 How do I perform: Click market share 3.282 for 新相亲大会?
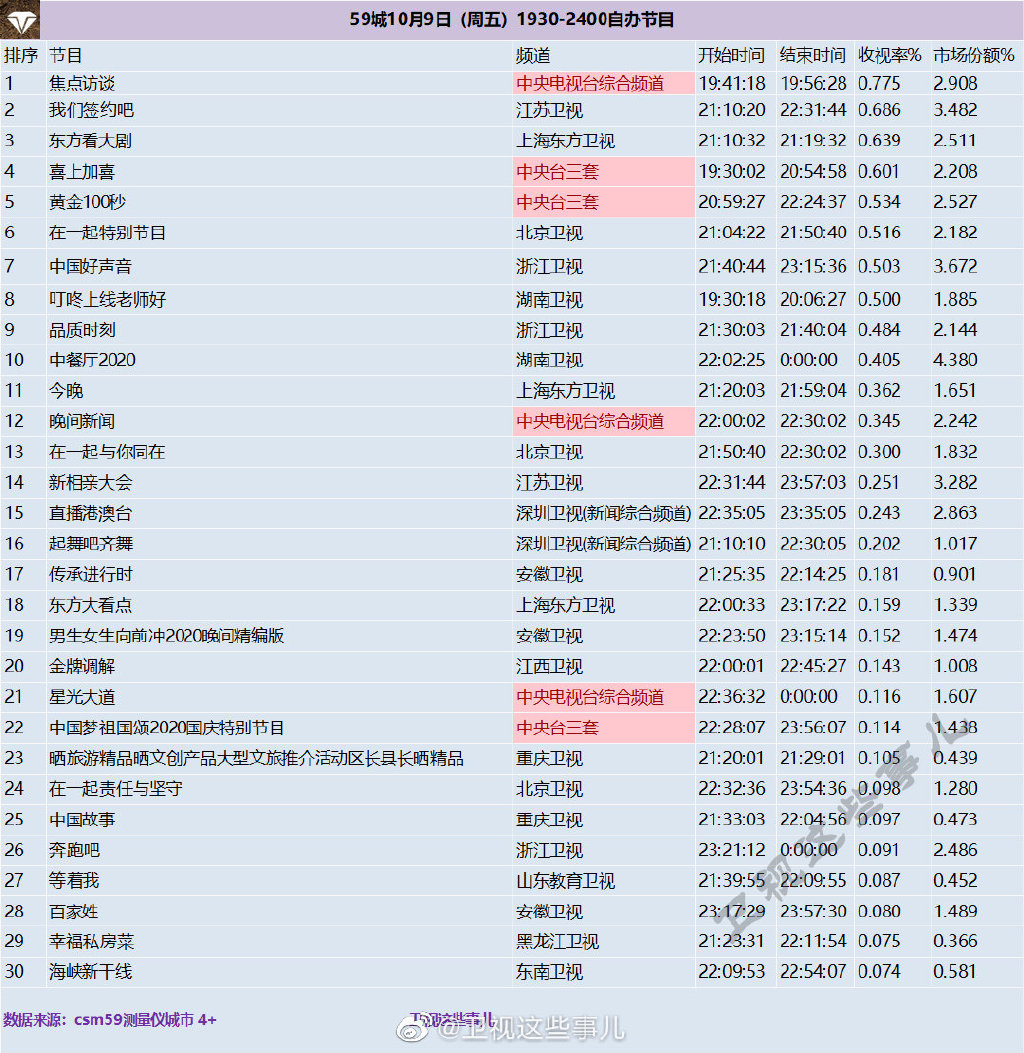955,483
